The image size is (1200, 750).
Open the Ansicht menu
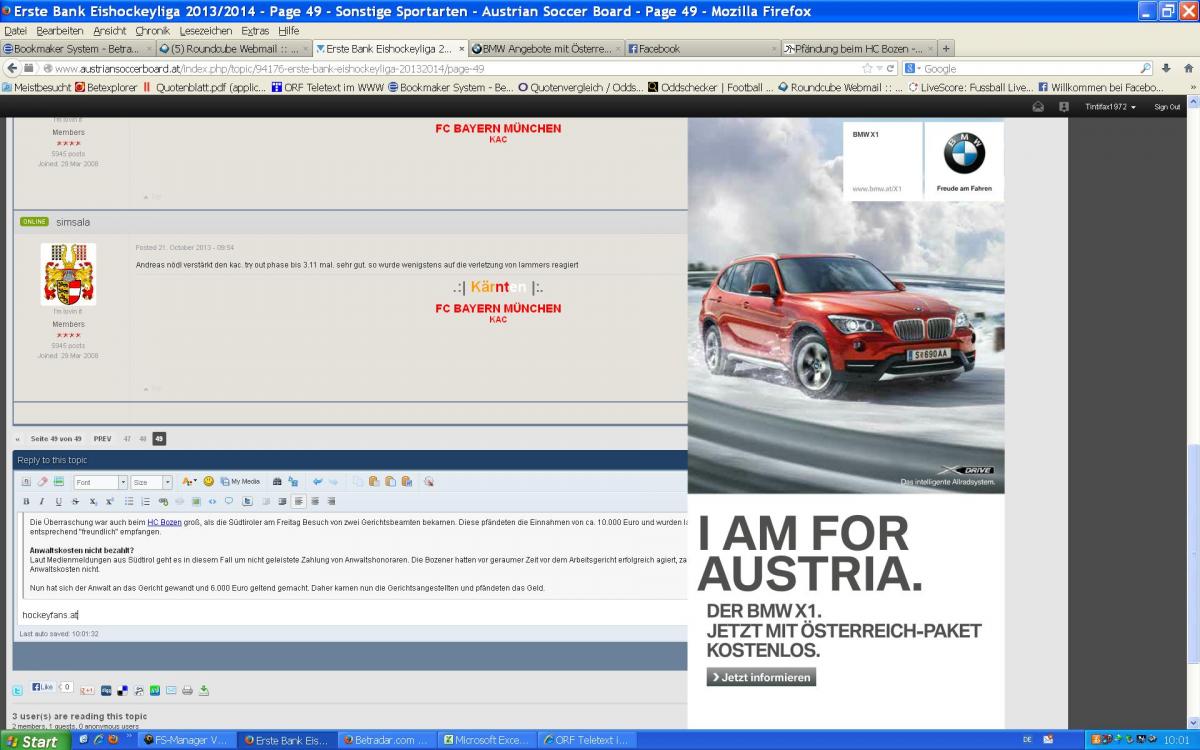[110, 31]
